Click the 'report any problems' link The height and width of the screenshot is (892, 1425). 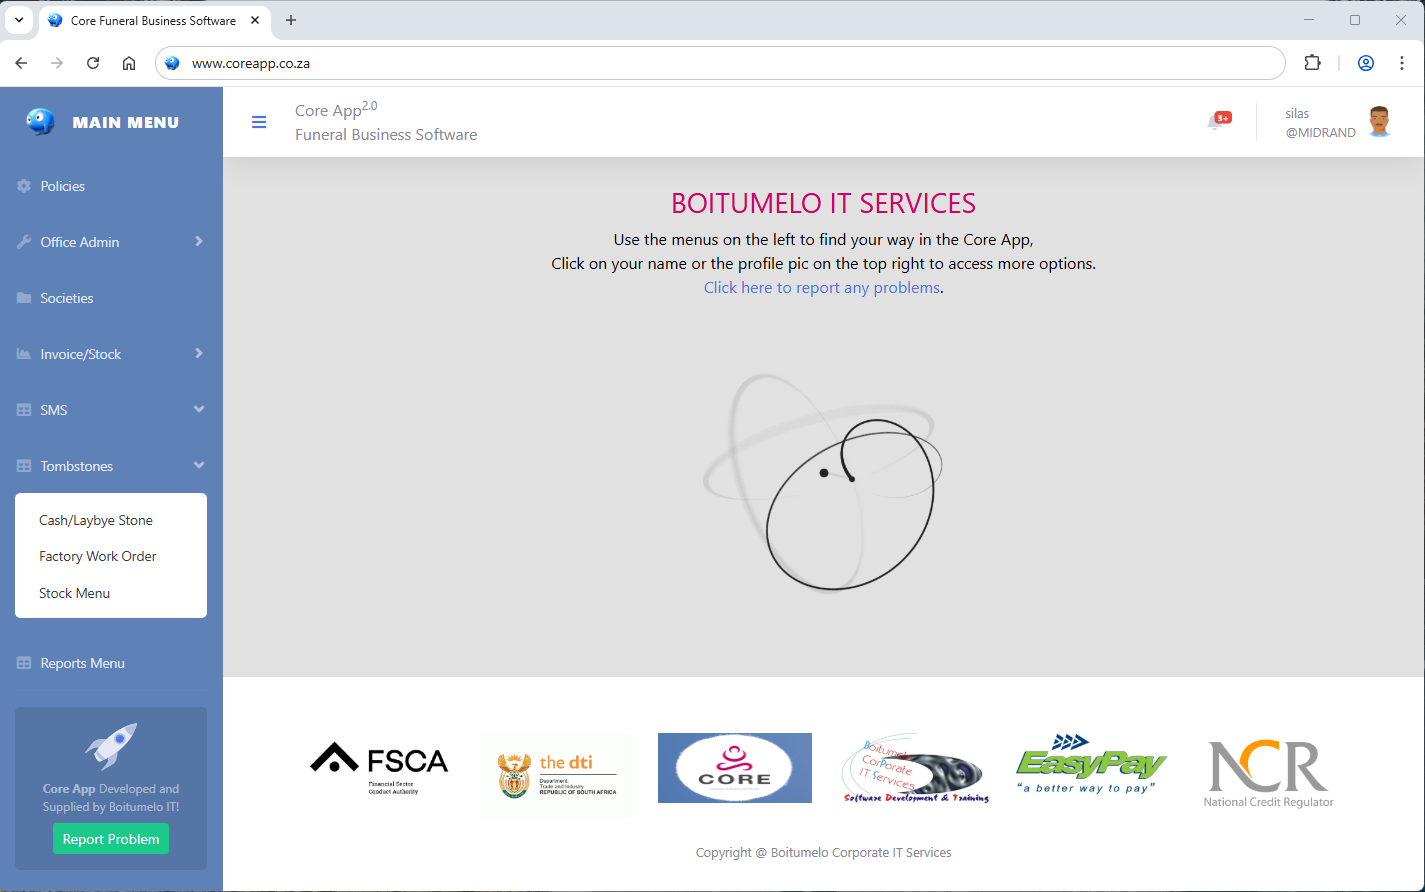(x=821, y=288)
